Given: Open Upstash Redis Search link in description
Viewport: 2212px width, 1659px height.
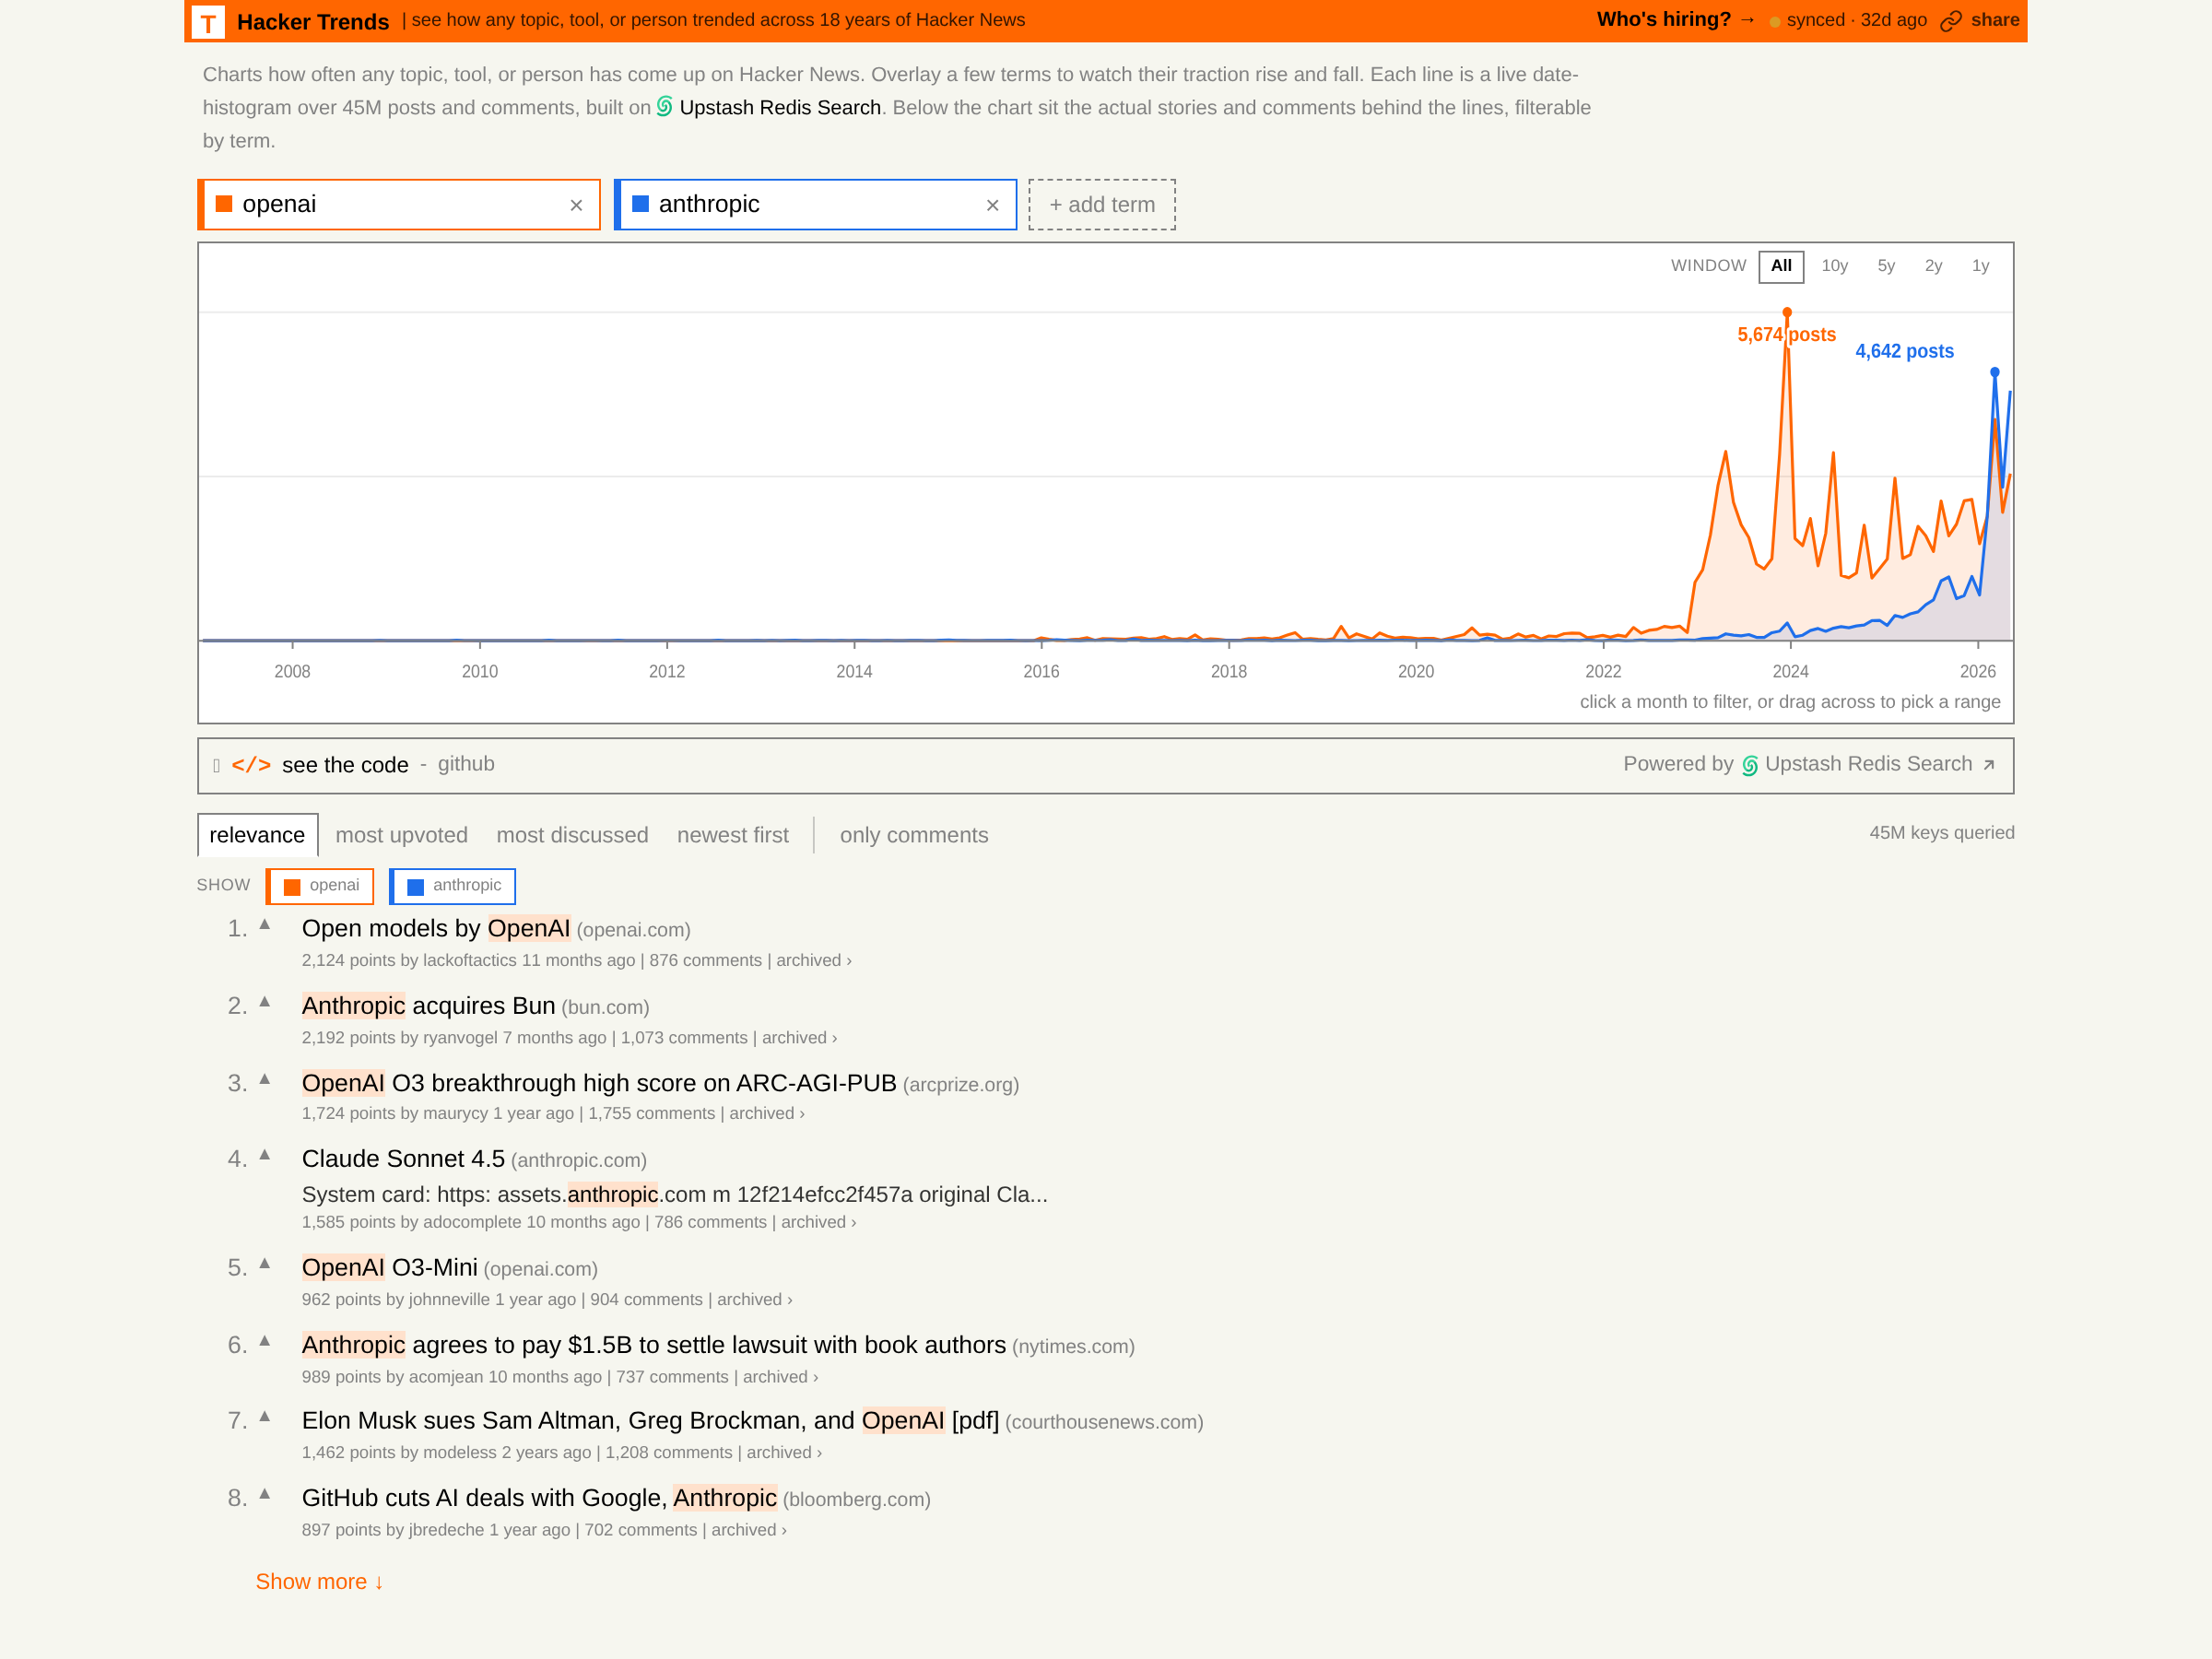Looking at the screenshot, I should [780, 107].
